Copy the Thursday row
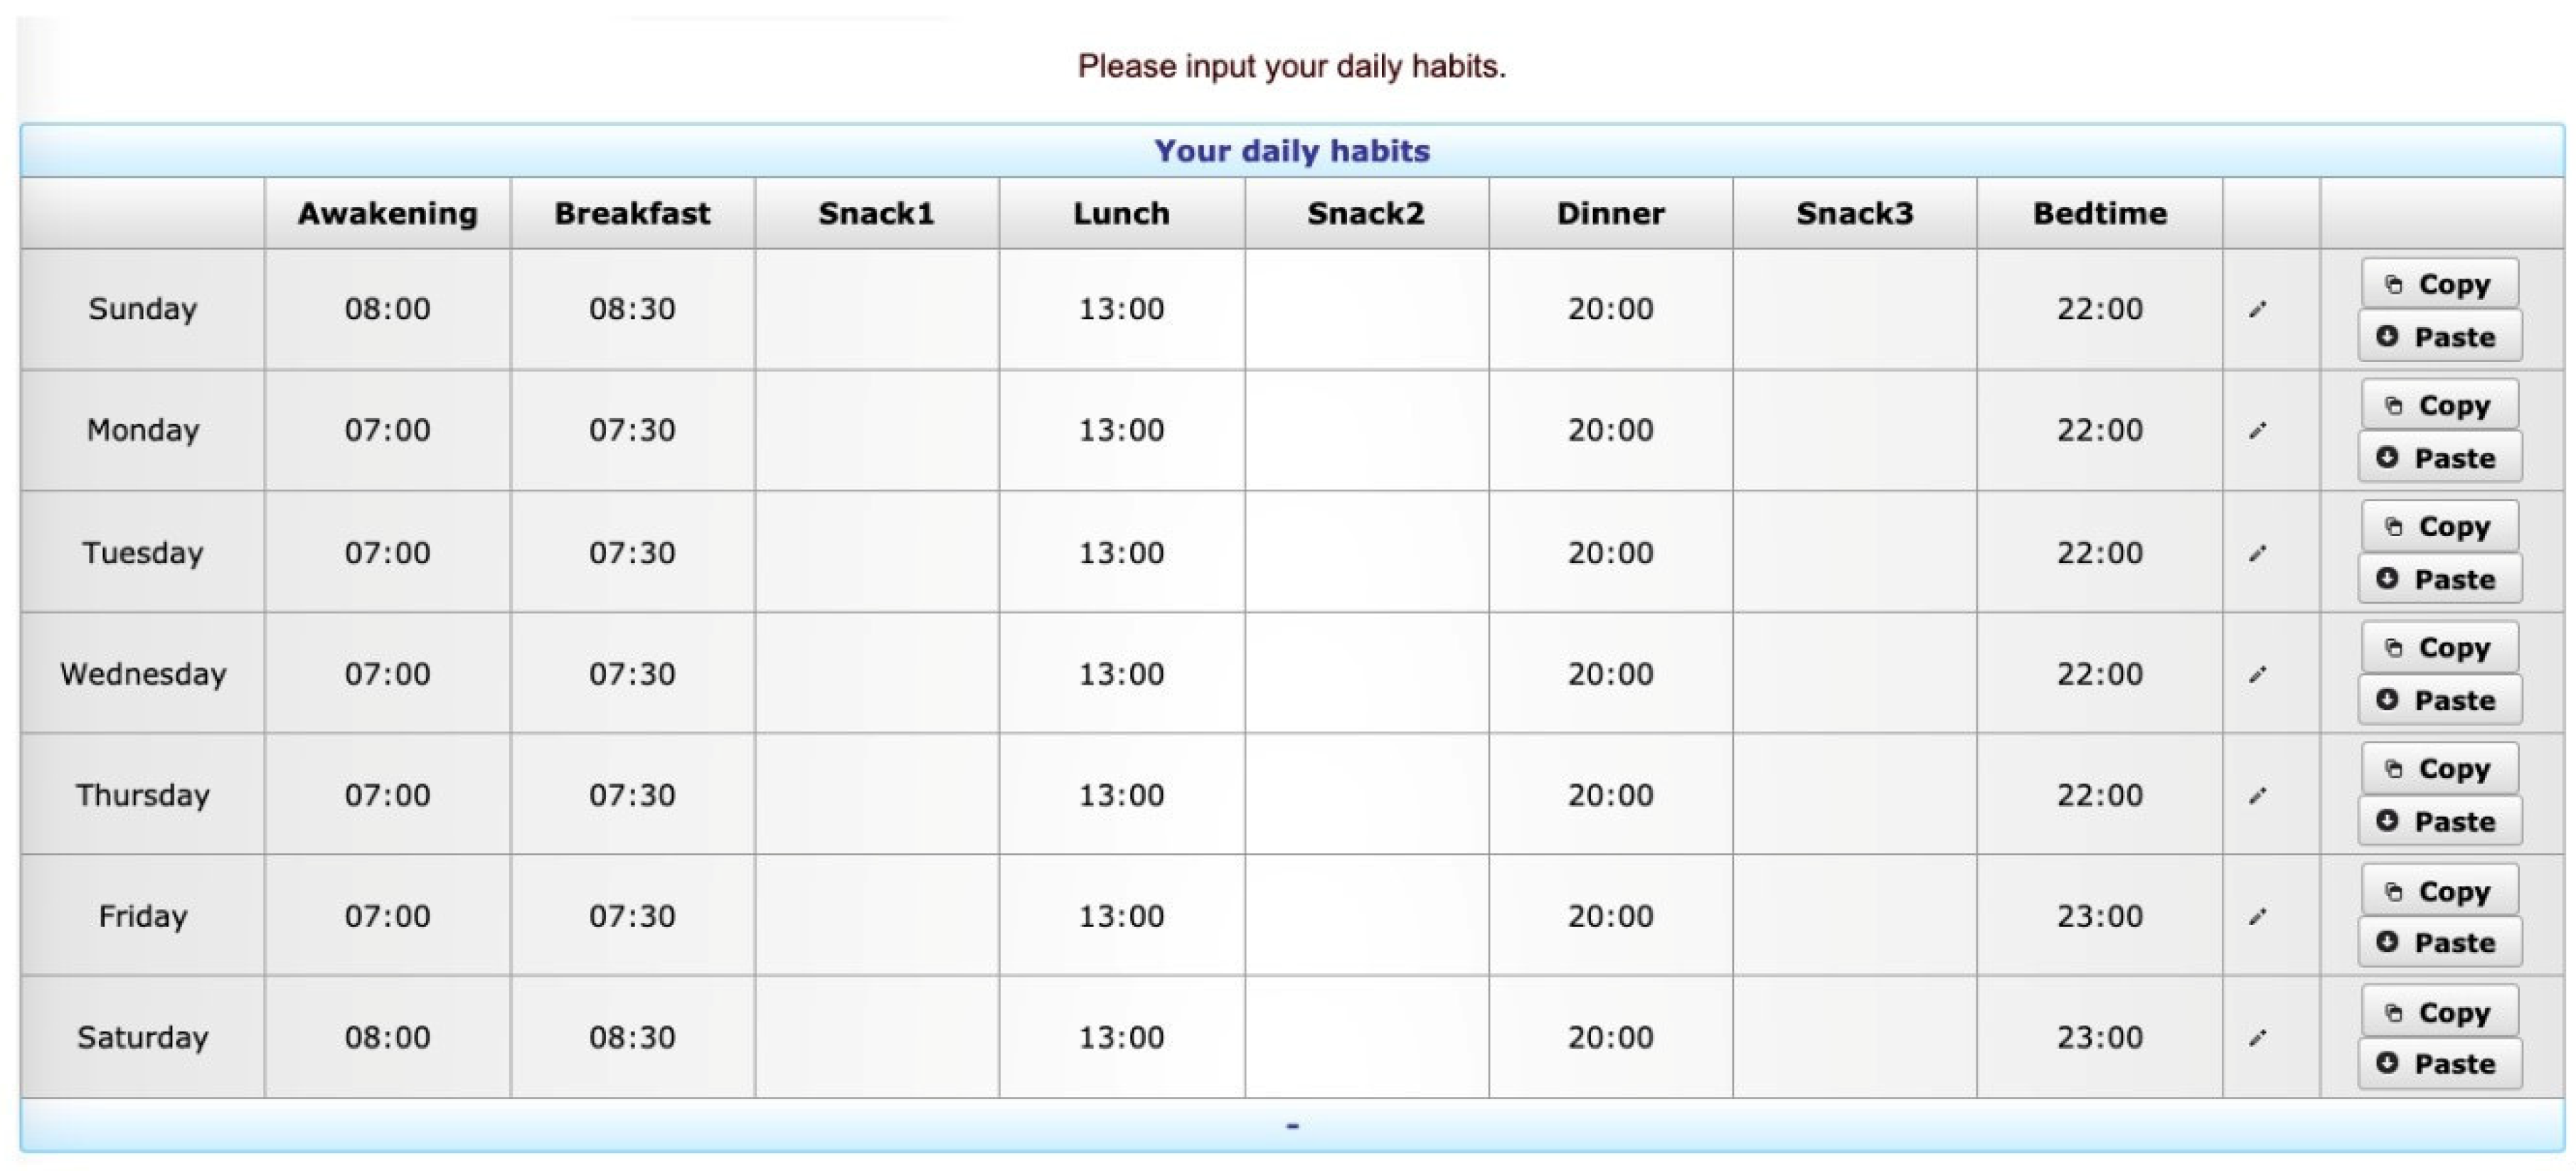This screenshot has height=1171, width=2576. point(2439,769)
